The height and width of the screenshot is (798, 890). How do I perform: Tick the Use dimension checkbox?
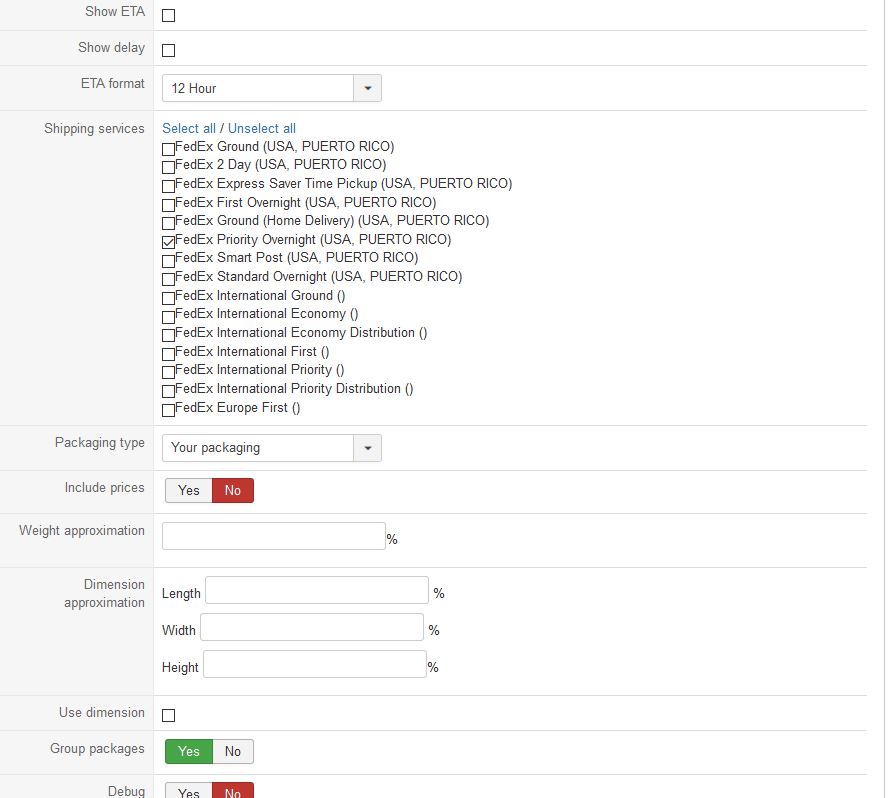168,715
